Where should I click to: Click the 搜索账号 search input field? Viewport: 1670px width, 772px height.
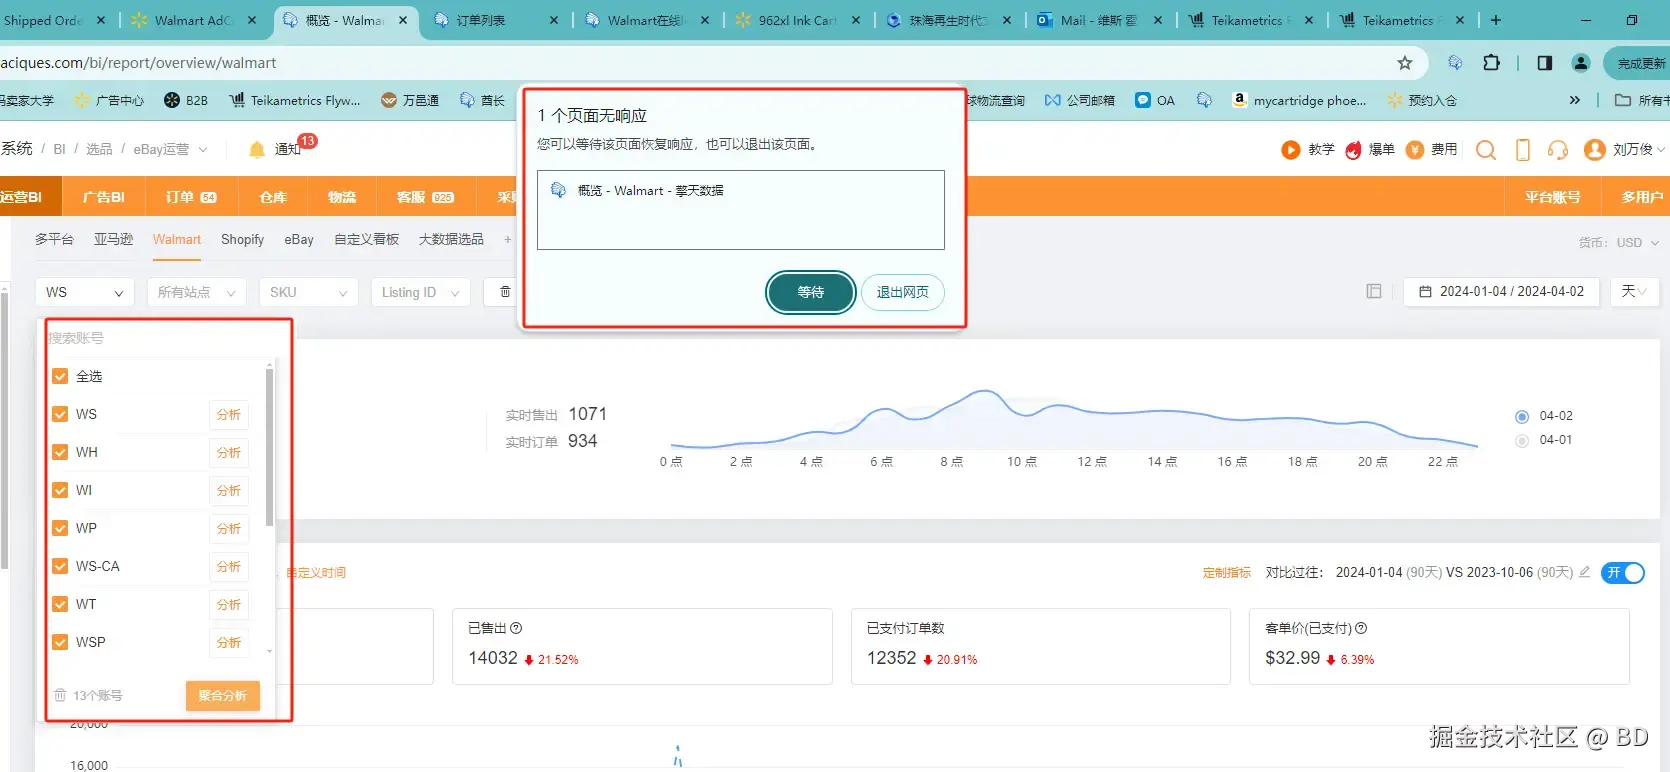(160, 338)
